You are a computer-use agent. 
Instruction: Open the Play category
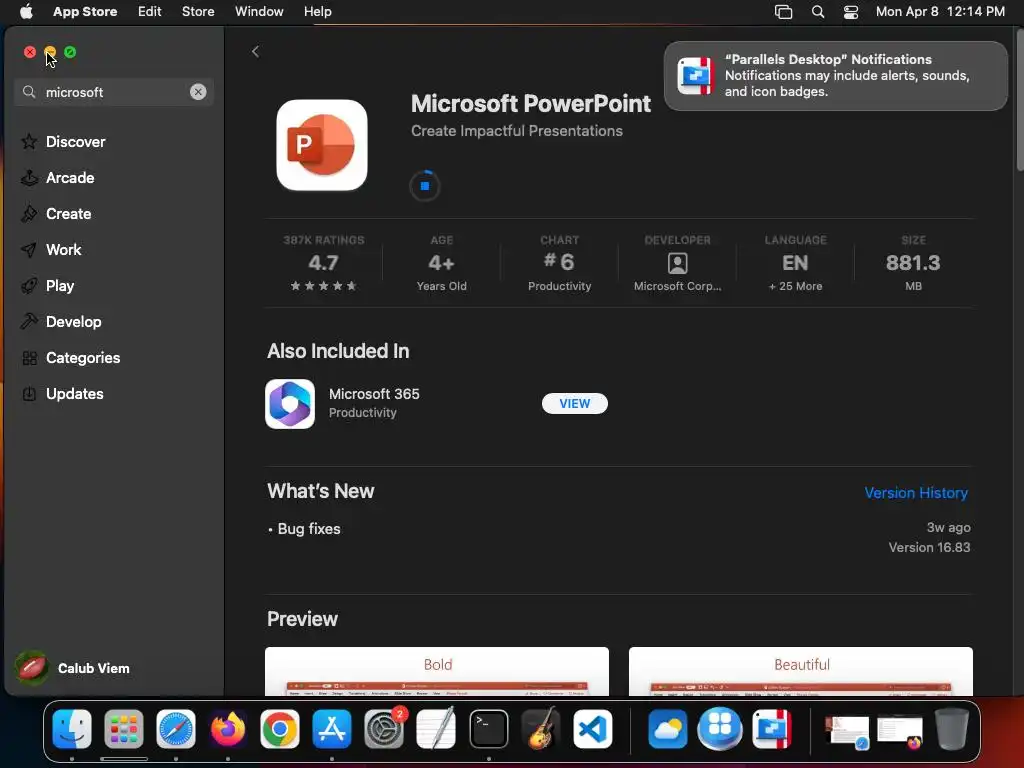47,285
